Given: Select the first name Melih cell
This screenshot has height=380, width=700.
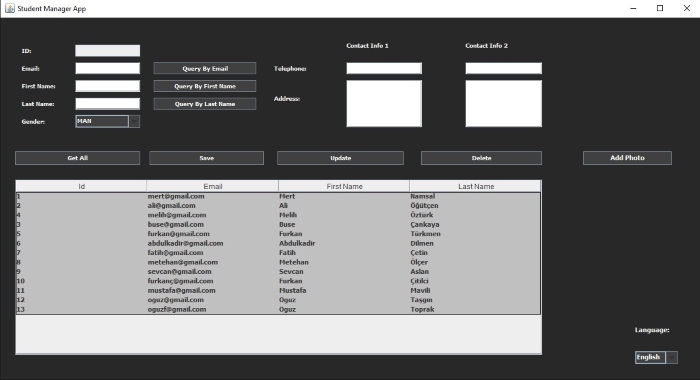Looking at the screenshot, I should click(344, 215).
